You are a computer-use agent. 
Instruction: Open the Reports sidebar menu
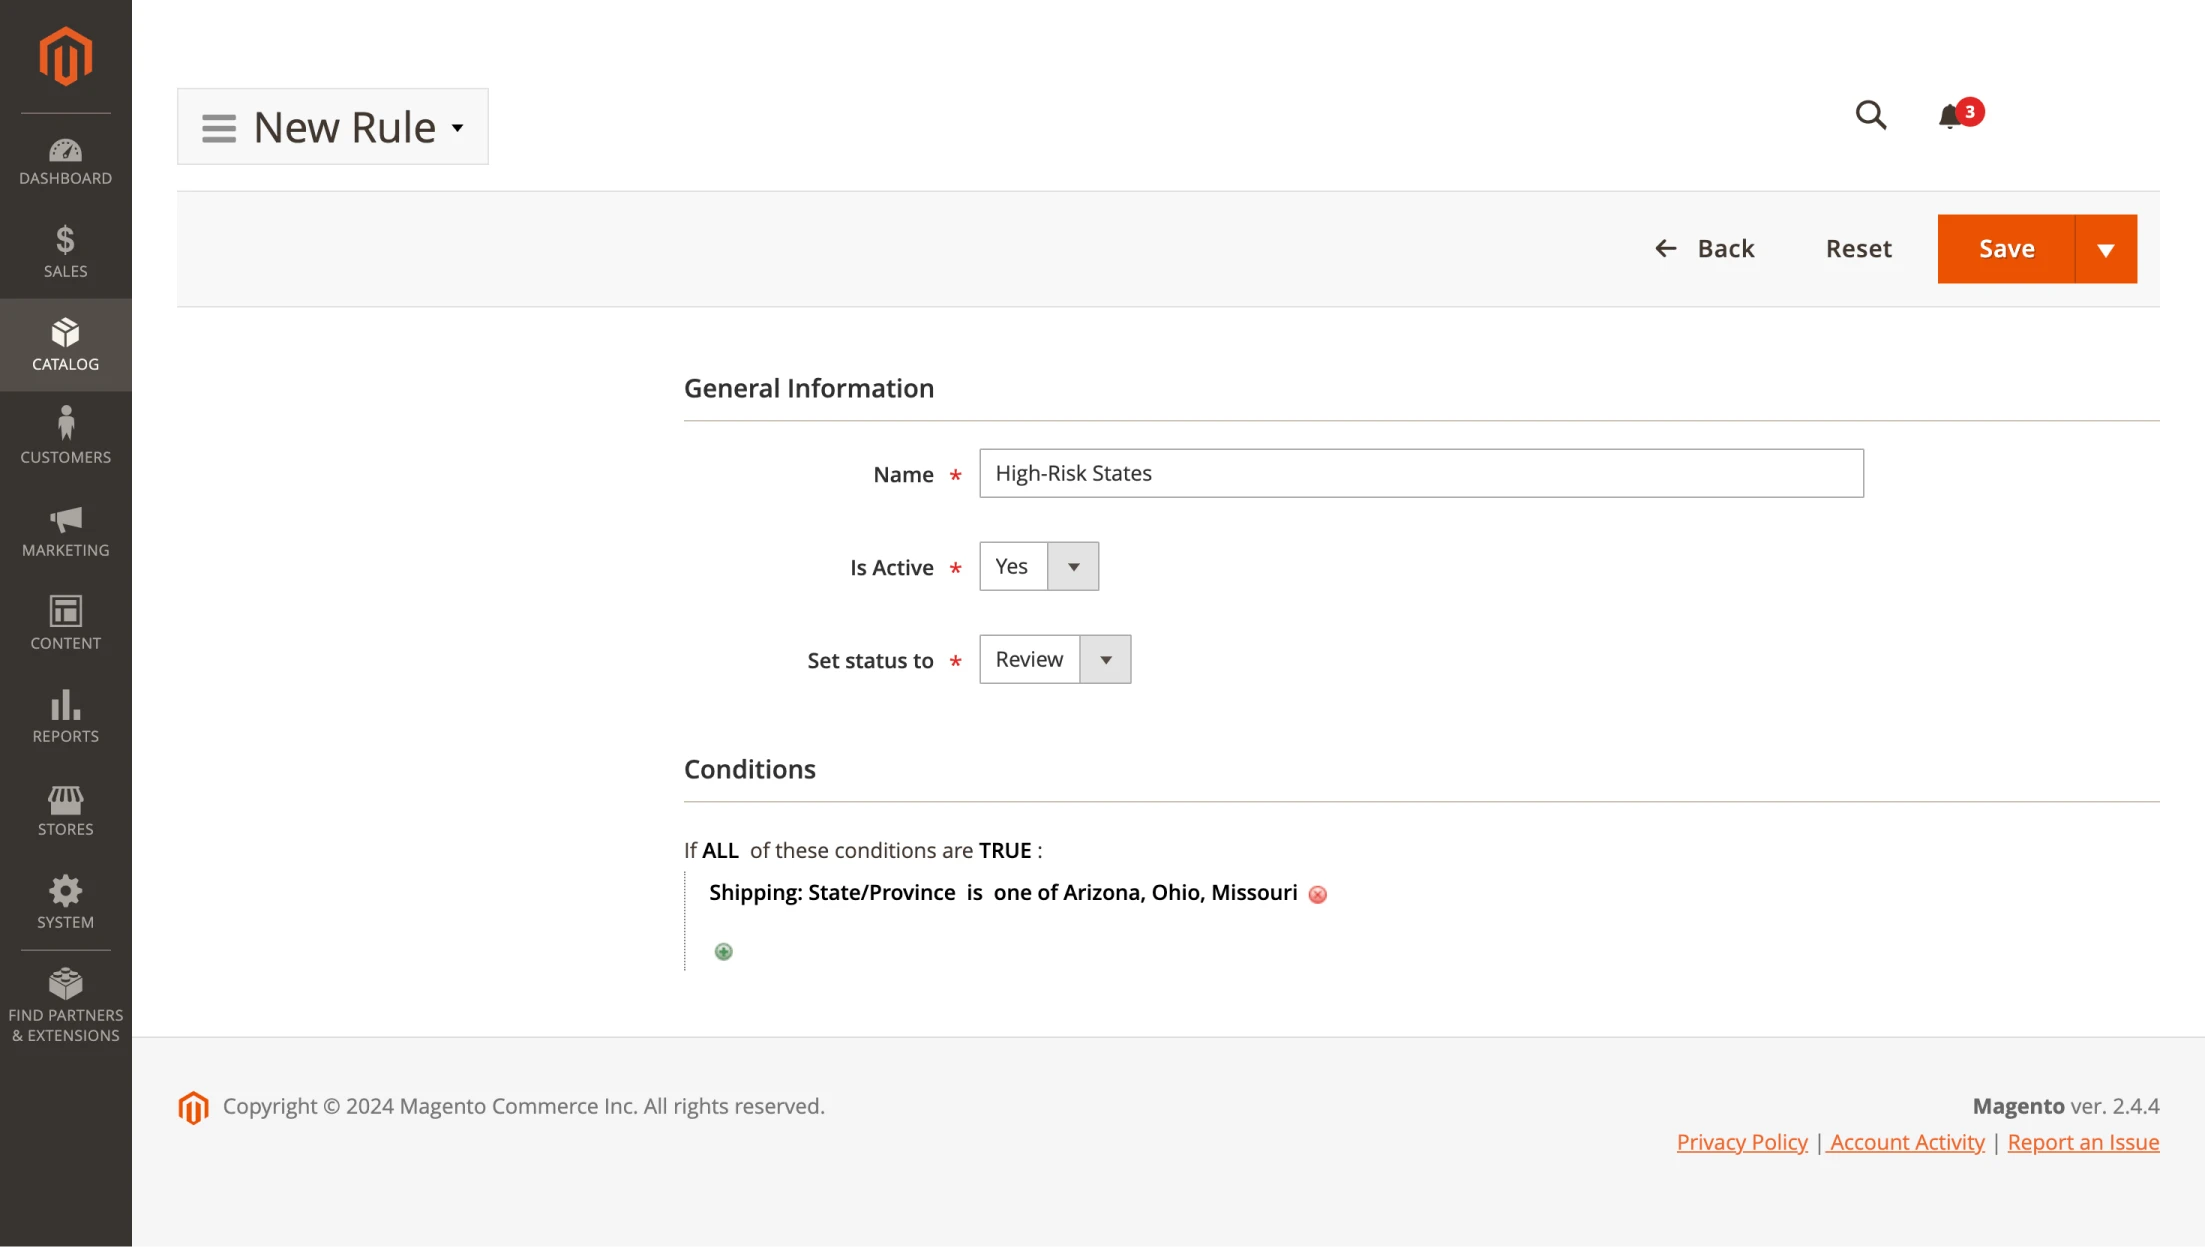pyautogui.click(x=65, y=716)
